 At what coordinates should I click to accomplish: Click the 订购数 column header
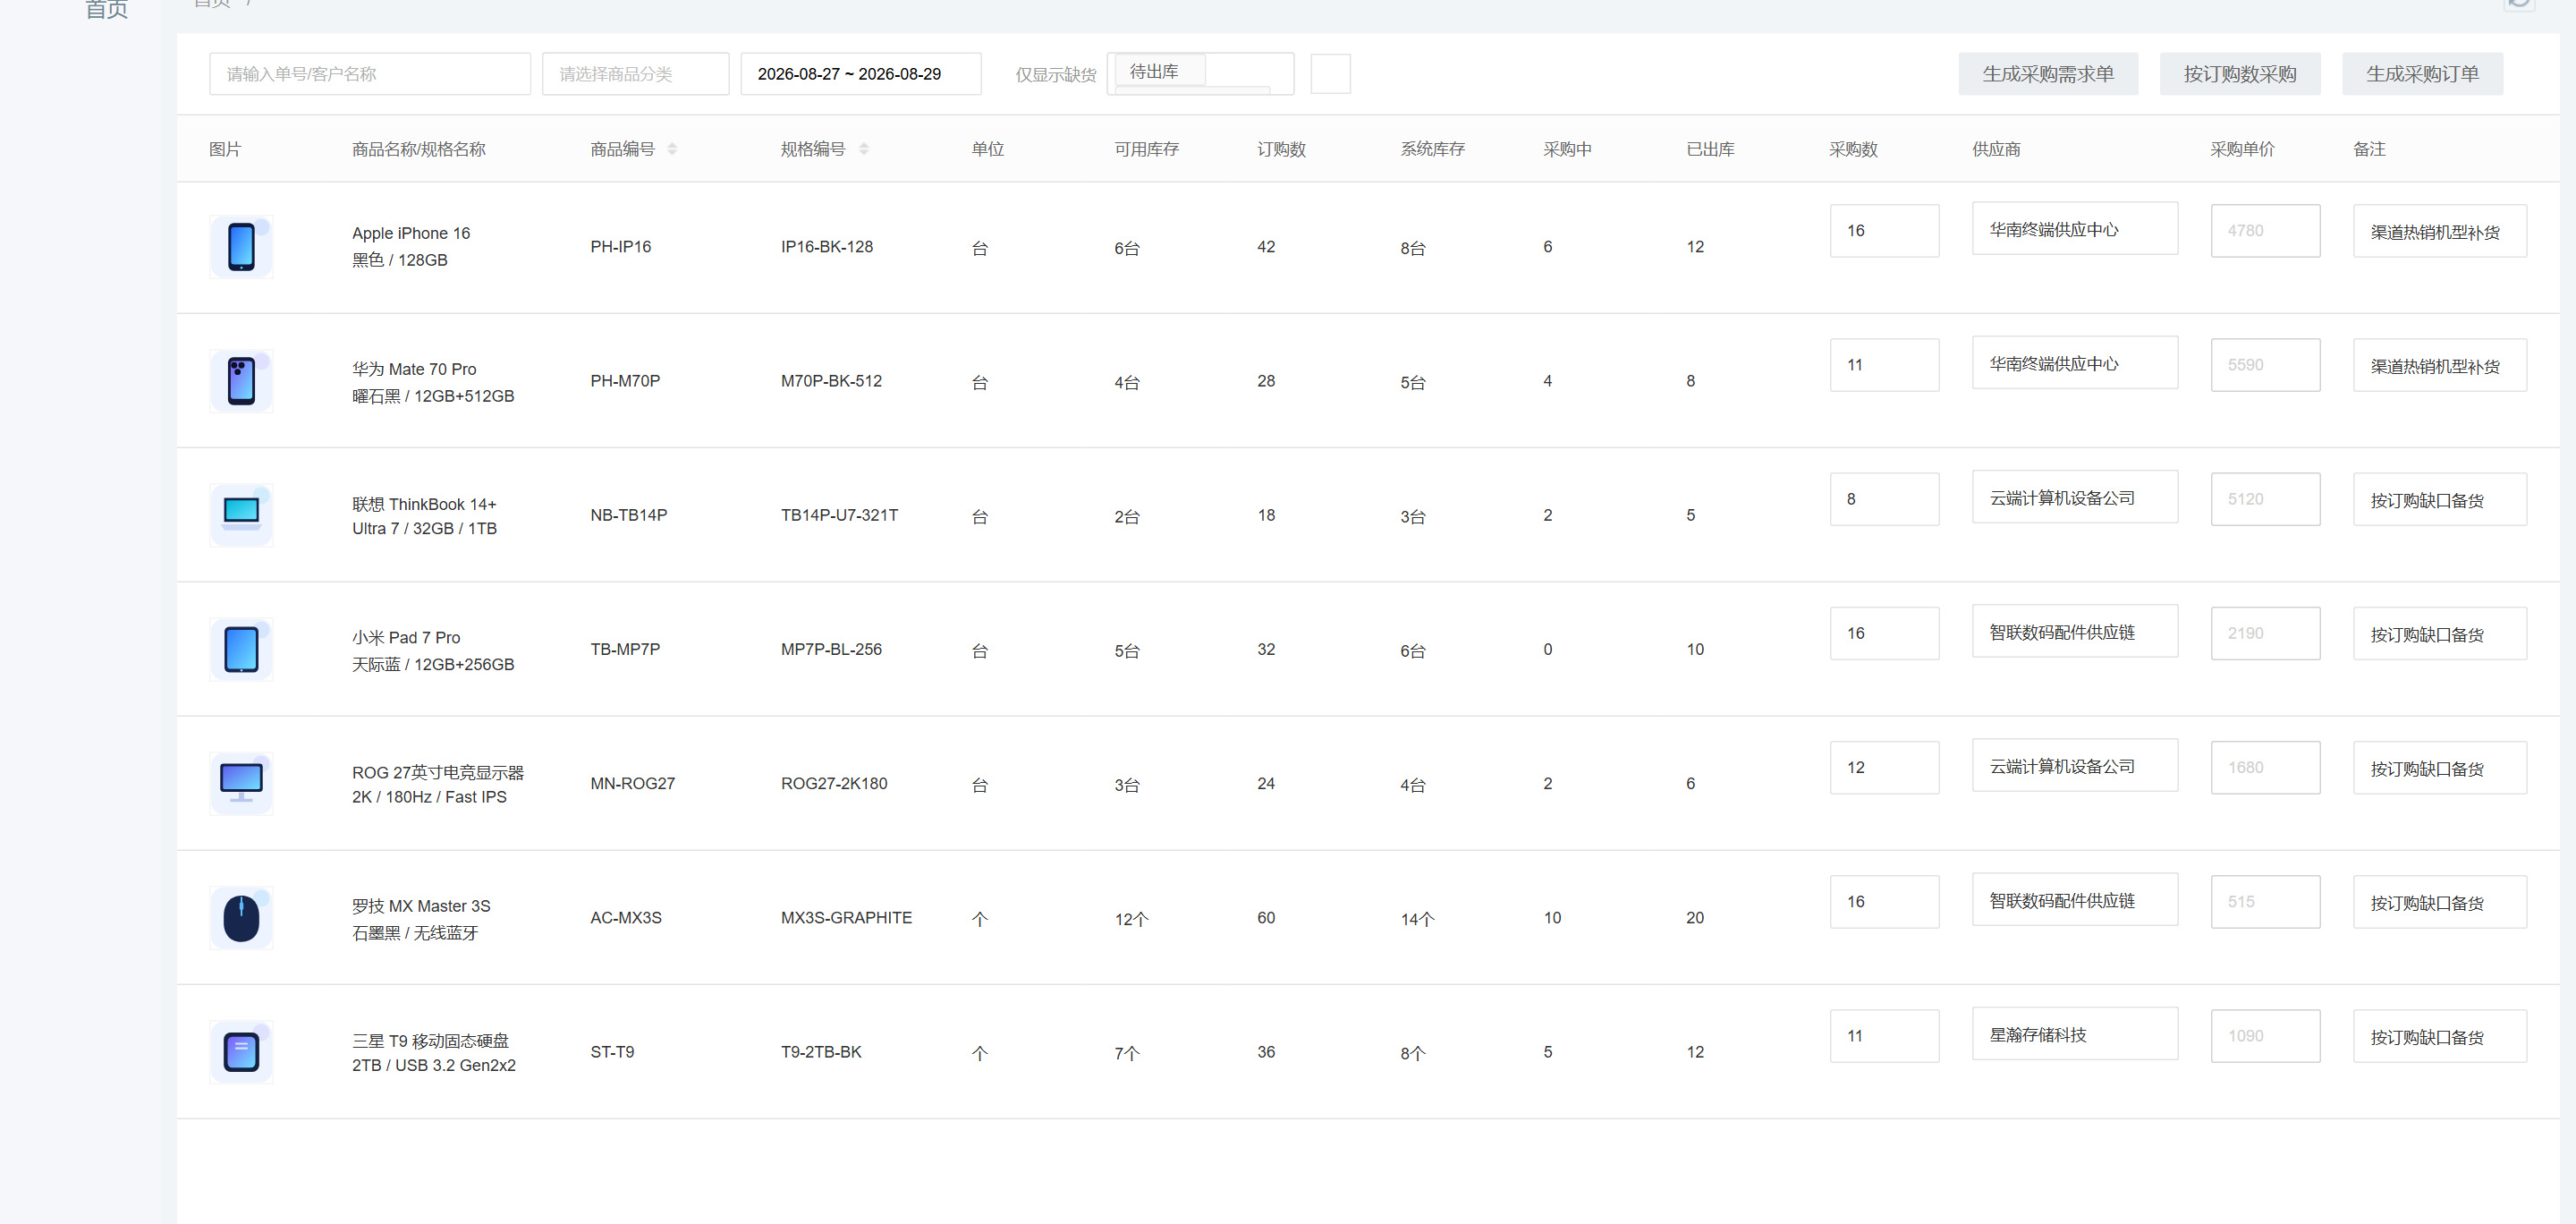pyautogui.click(x=1281, y=149)
